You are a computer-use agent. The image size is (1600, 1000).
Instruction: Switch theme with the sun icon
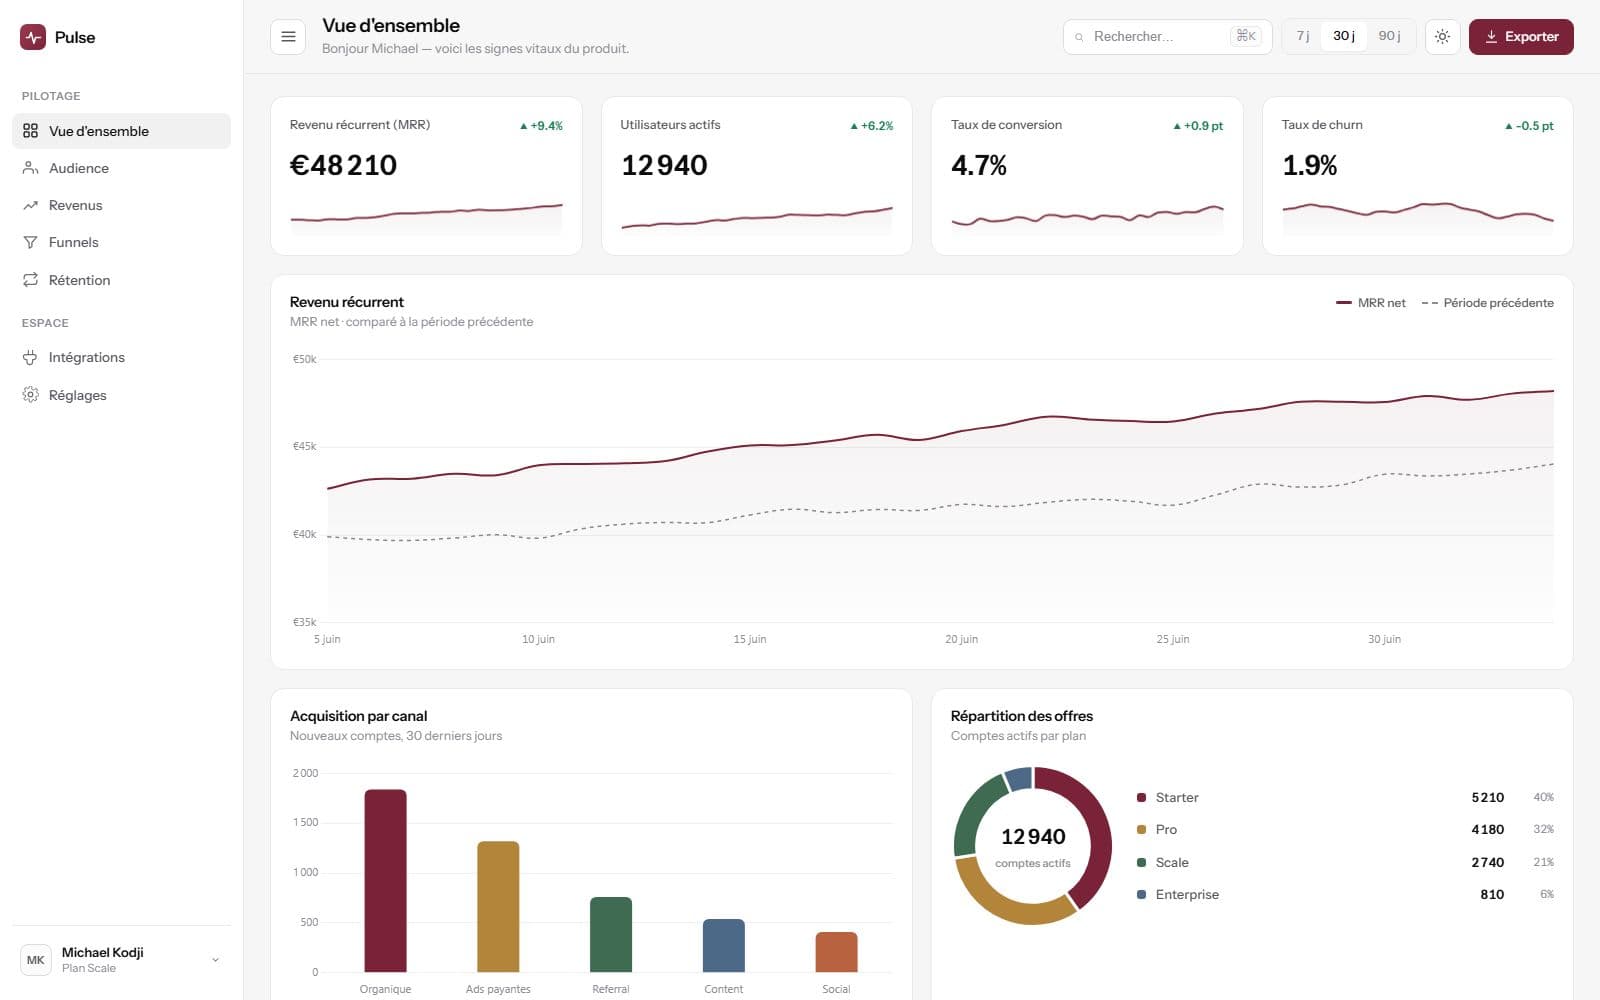[x=1442, y=37]
